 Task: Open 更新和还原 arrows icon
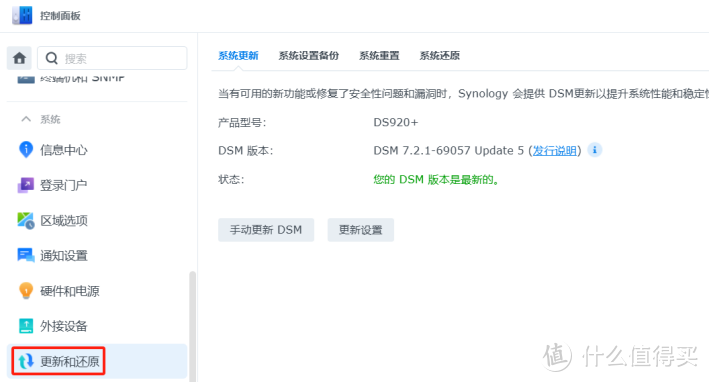pos(26,361)
